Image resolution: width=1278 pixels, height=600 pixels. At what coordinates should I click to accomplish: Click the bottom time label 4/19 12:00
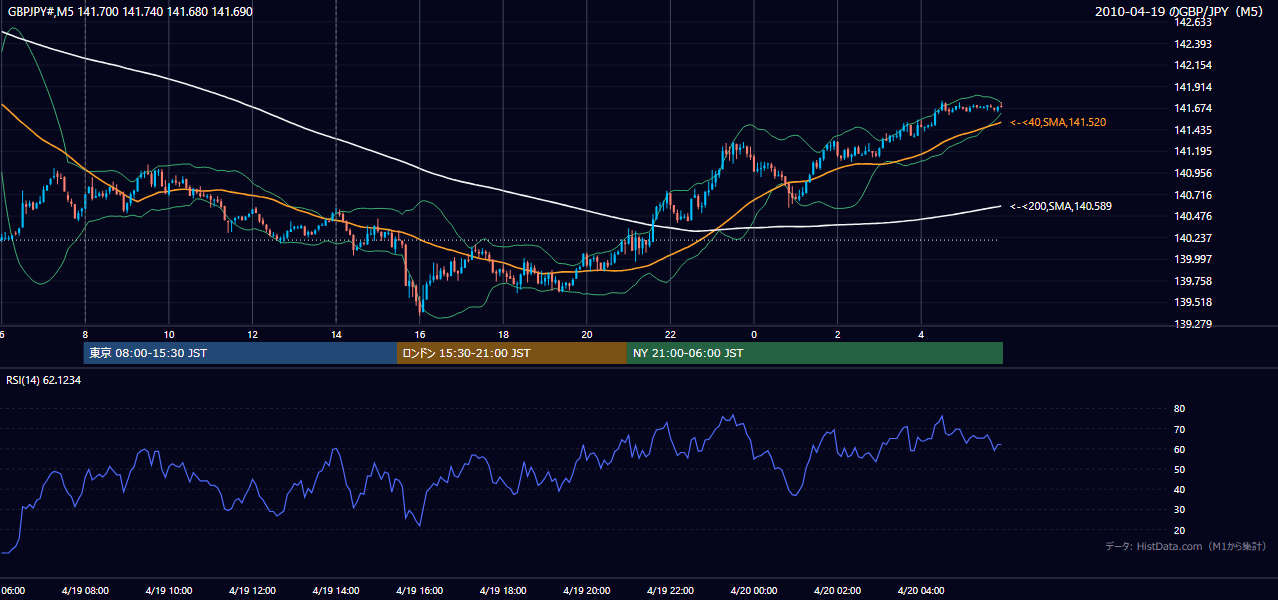(252, 590)
